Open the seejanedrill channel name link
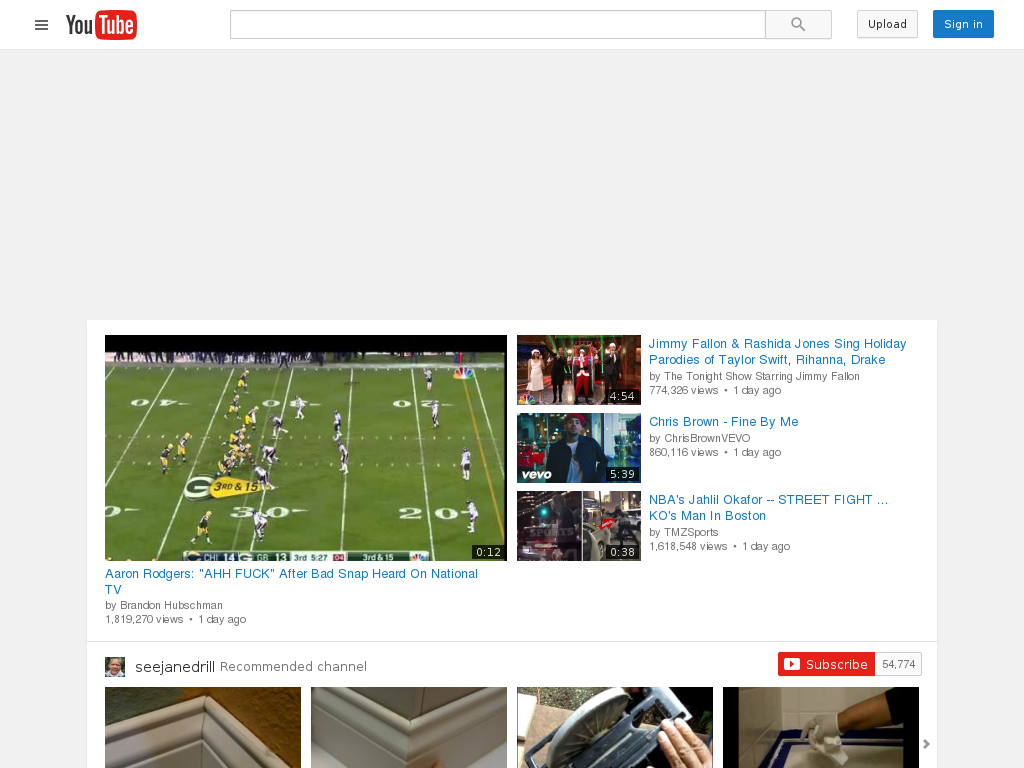This screenshot has width=1024, height=768. (174, 667)
